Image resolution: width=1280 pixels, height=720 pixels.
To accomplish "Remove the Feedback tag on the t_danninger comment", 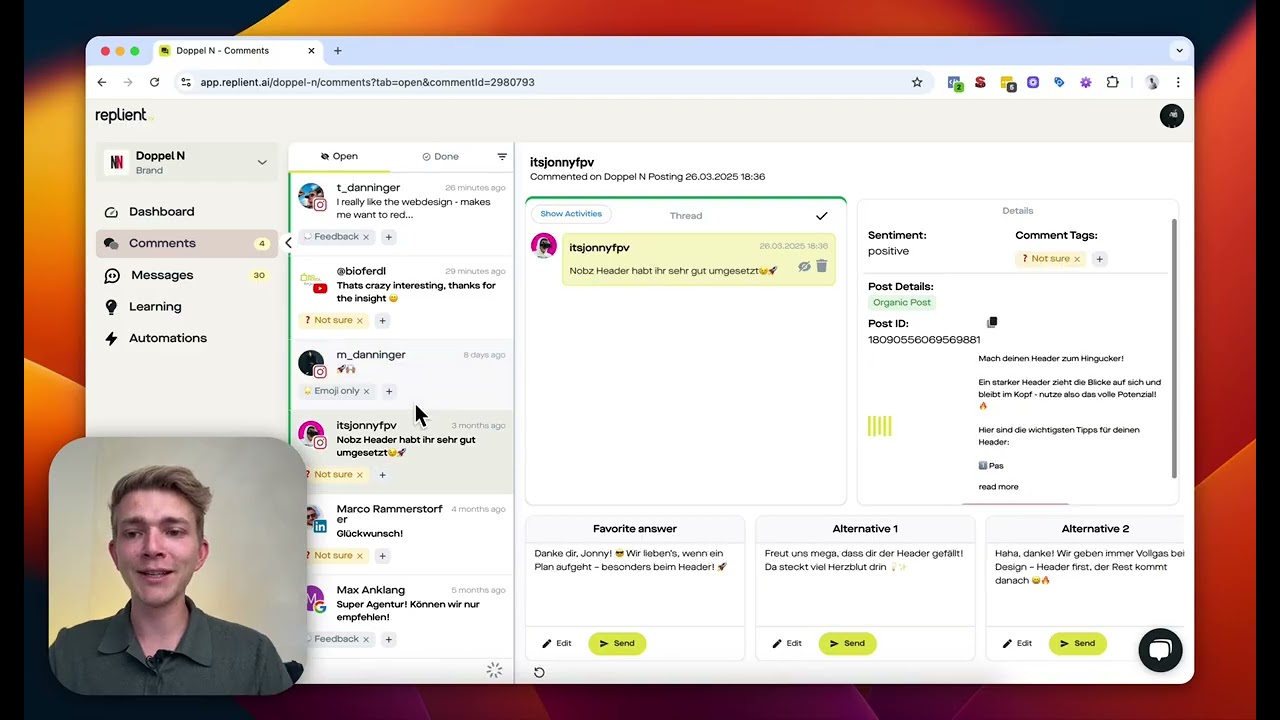I will coord(366,237).
